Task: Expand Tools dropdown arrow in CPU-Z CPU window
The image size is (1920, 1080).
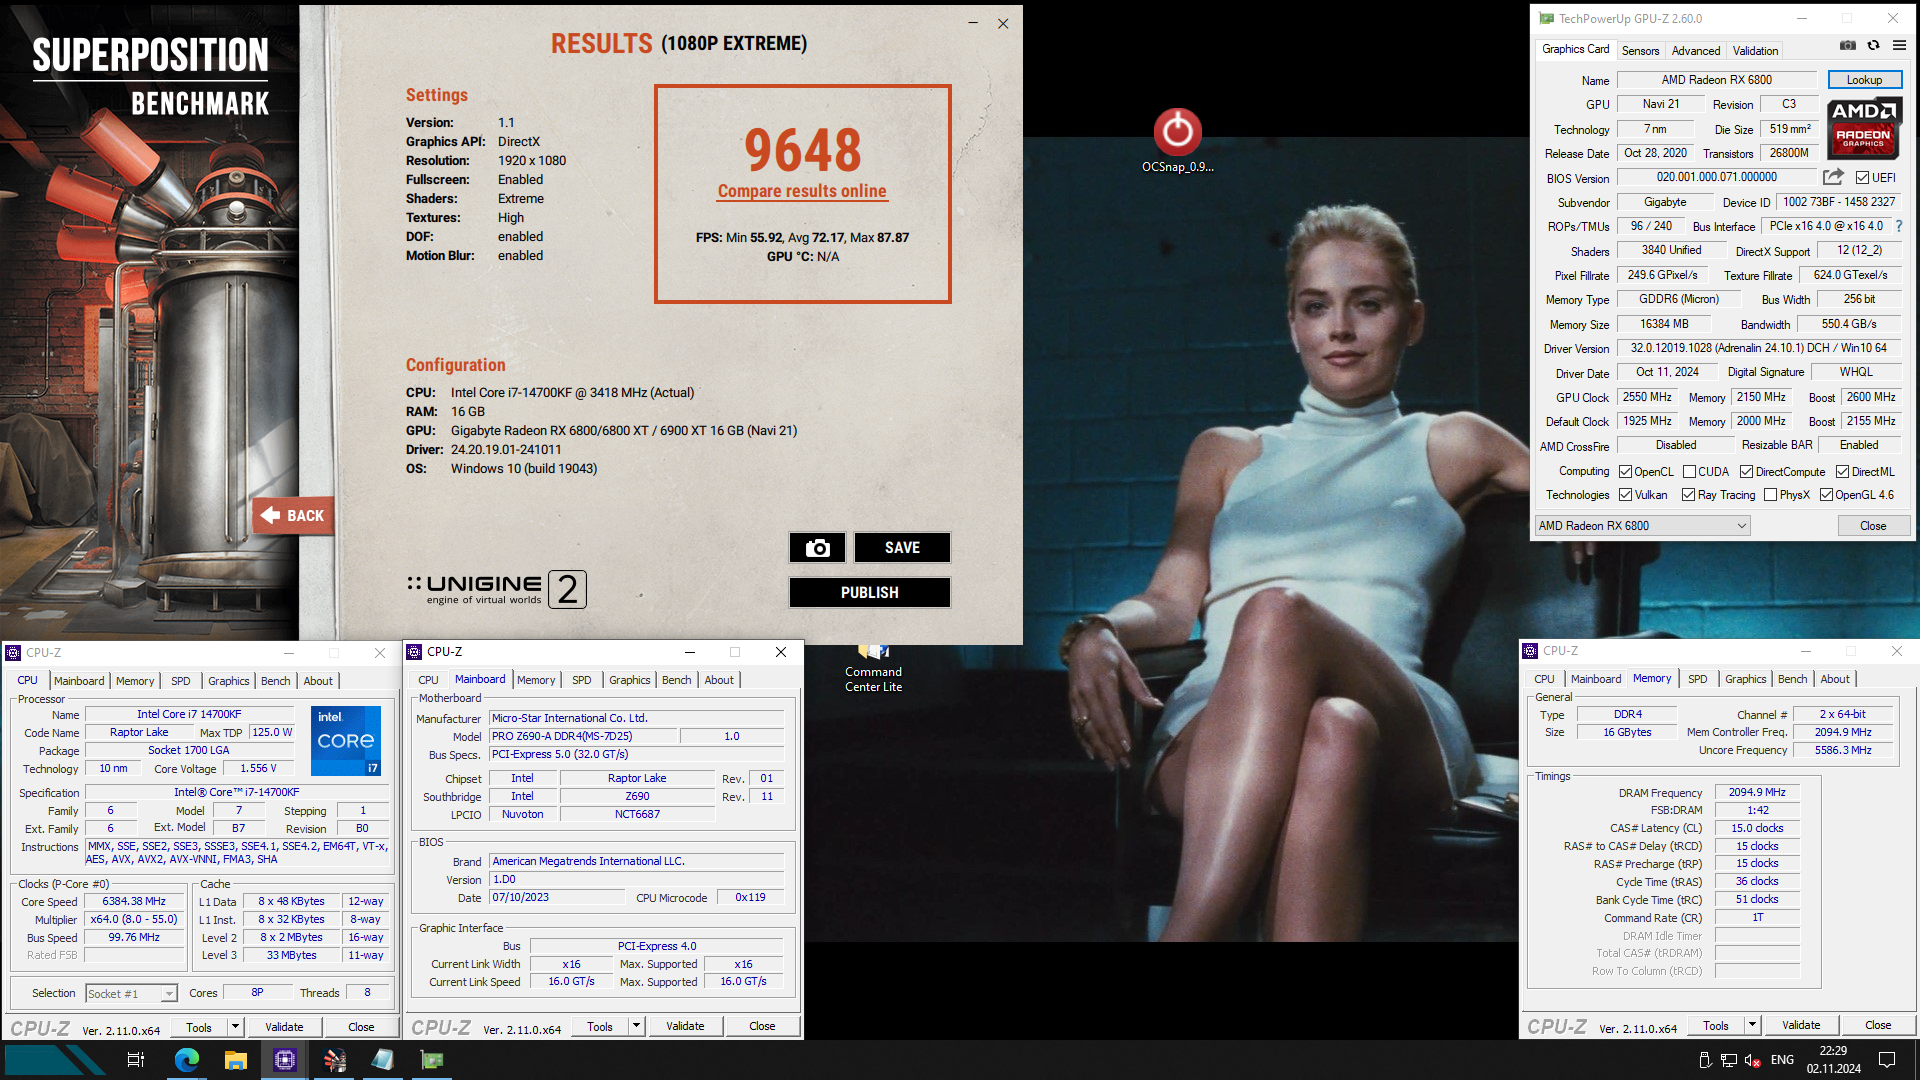Action: pos(235,1027)
